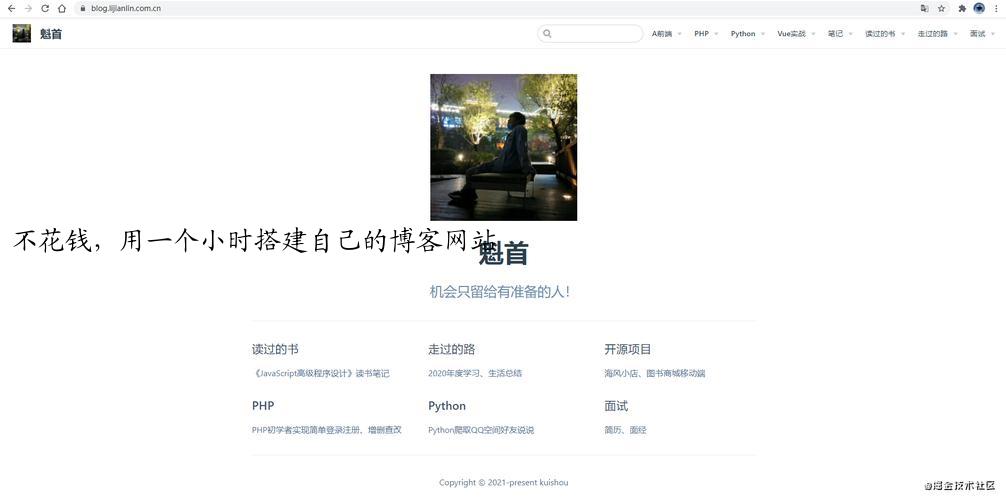This screenshot has height=500, width=1006.
Task: Expand the Vue实战 nav dropdown
Action: 796,33
